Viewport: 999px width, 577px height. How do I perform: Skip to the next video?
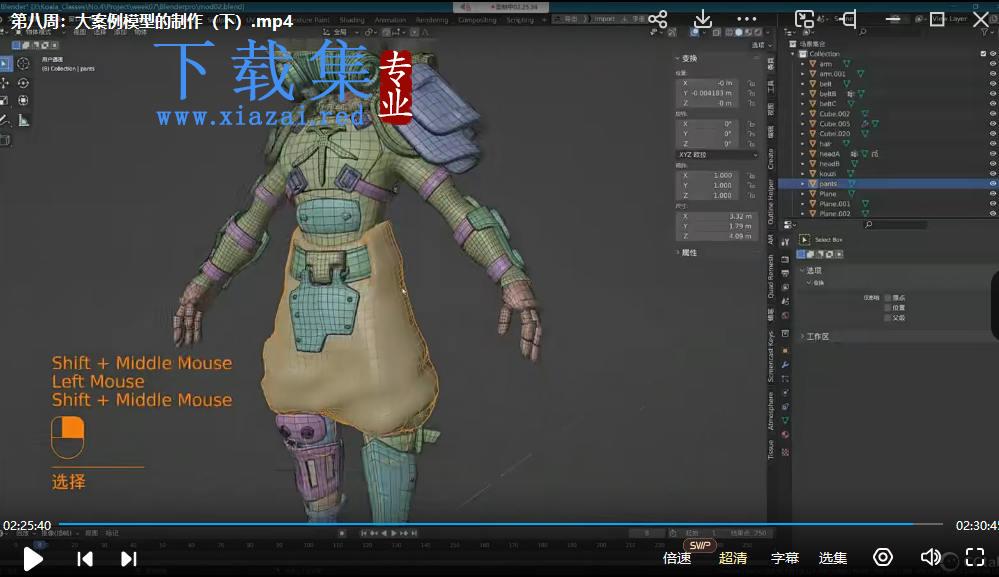[129, 559]
